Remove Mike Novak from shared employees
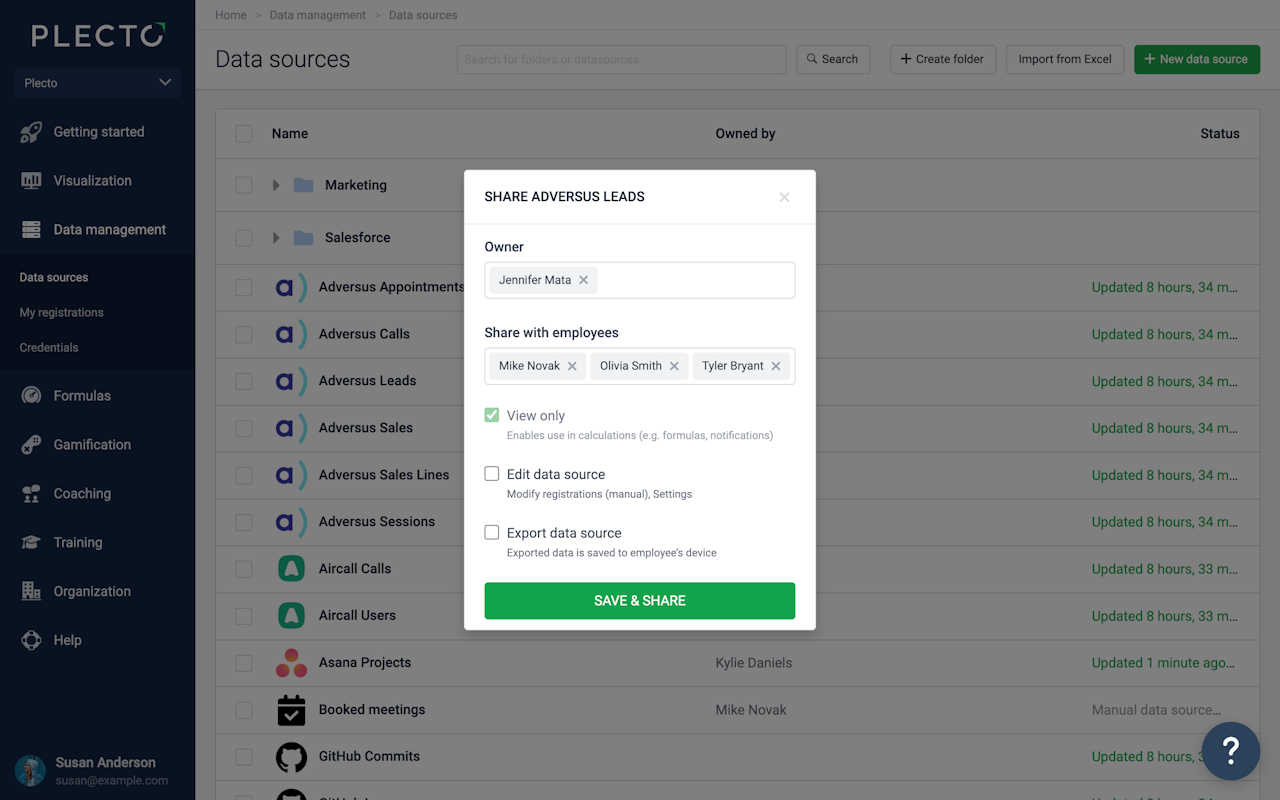Screen dimensions: 1280x800 coord(572,366)
